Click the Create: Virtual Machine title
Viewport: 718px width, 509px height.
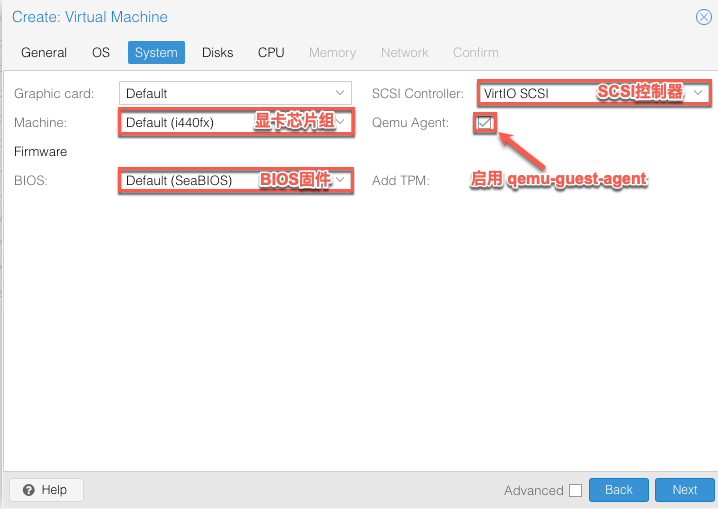[x=90, y=17]
